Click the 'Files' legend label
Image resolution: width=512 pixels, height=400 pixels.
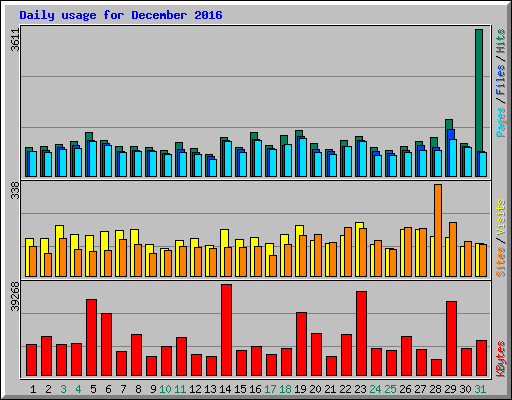click(501, 80)
